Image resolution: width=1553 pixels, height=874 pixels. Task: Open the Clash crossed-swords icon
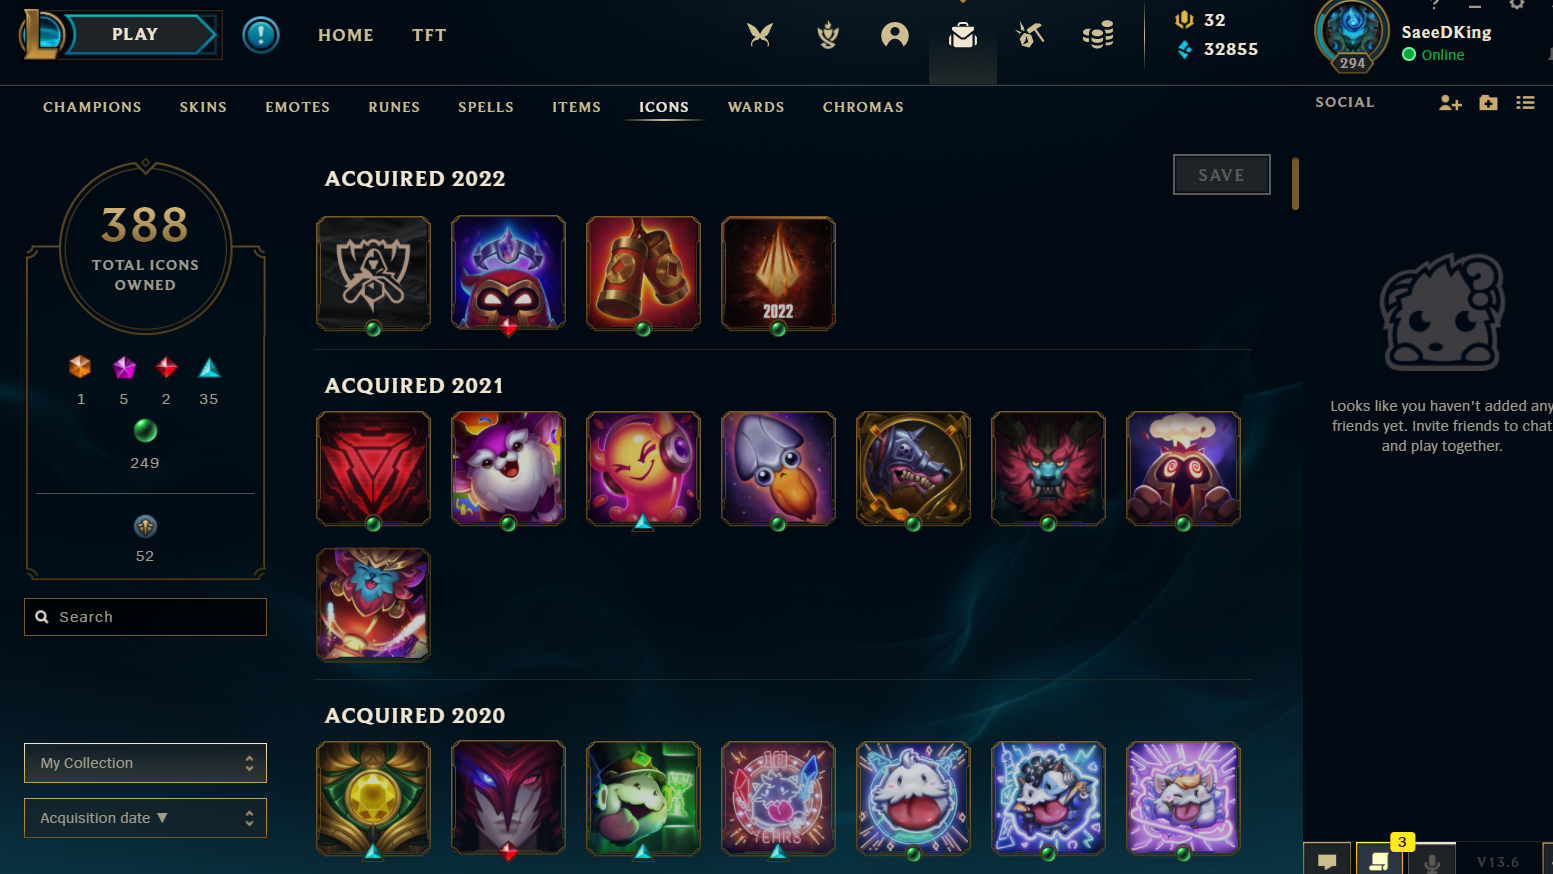(760, 35)
